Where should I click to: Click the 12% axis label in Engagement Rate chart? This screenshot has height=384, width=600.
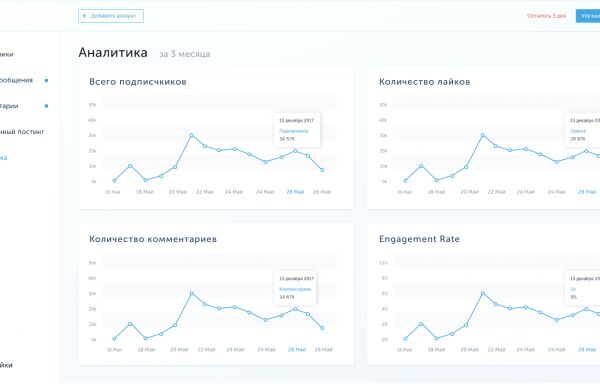(x=383, y=263)
